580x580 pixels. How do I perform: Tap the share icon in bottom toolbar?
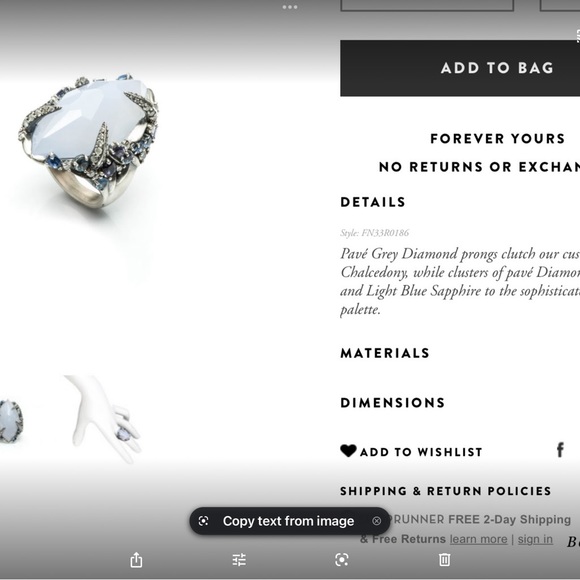(x=136, y=560)
